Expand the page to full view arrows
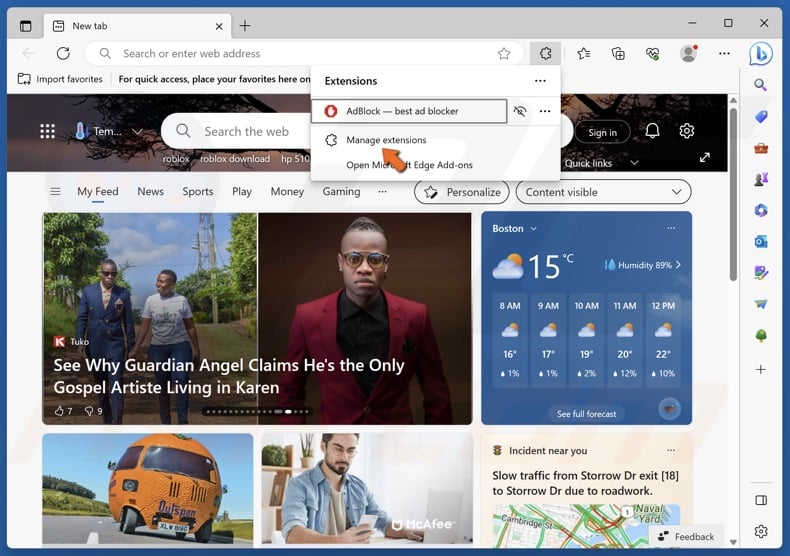 705,157
